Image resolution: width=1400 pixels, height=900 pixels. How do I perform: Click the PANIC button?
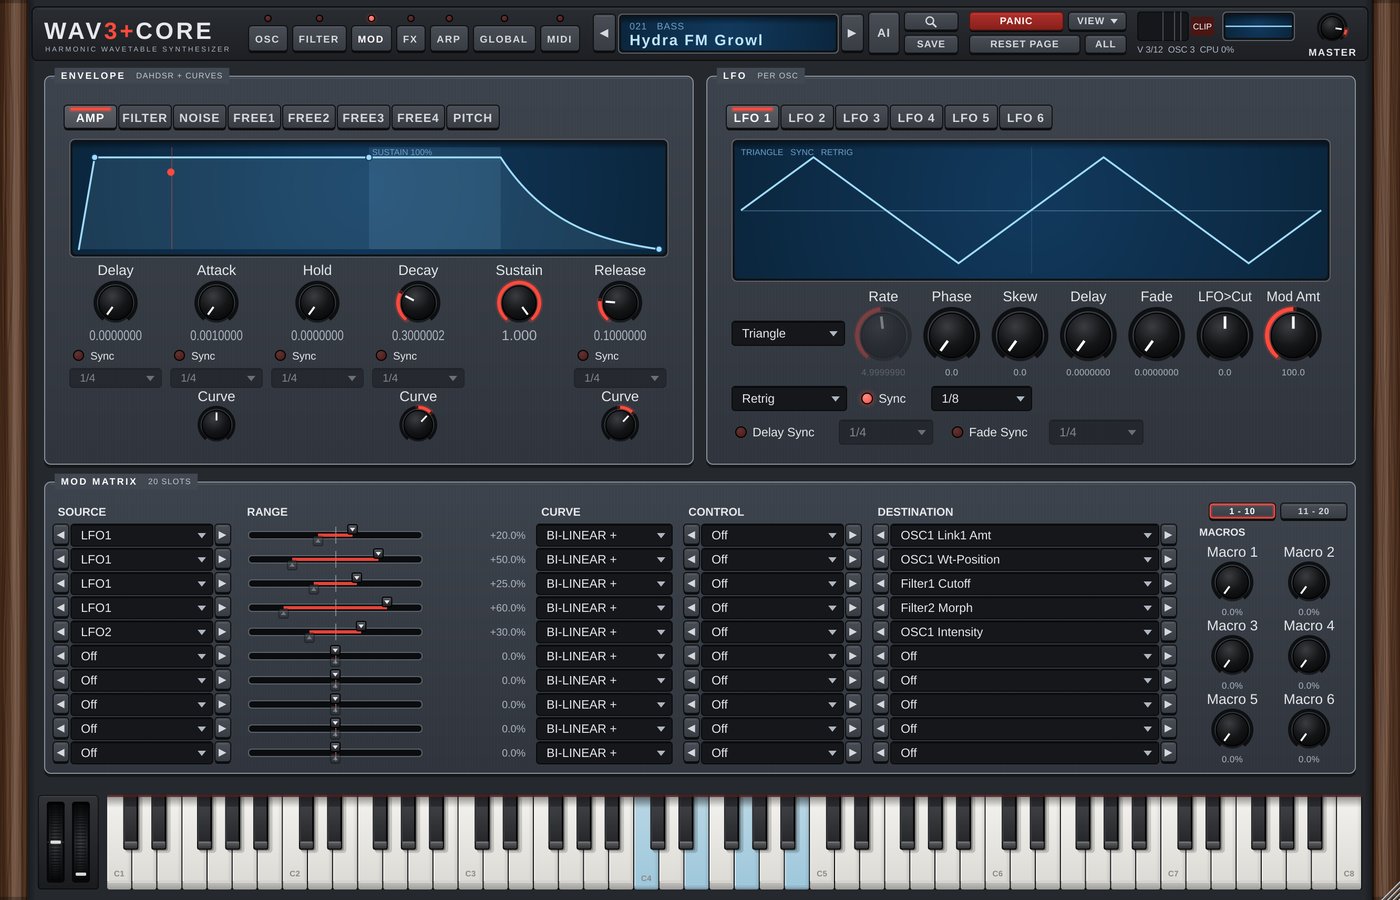(x=1016, y=21)
